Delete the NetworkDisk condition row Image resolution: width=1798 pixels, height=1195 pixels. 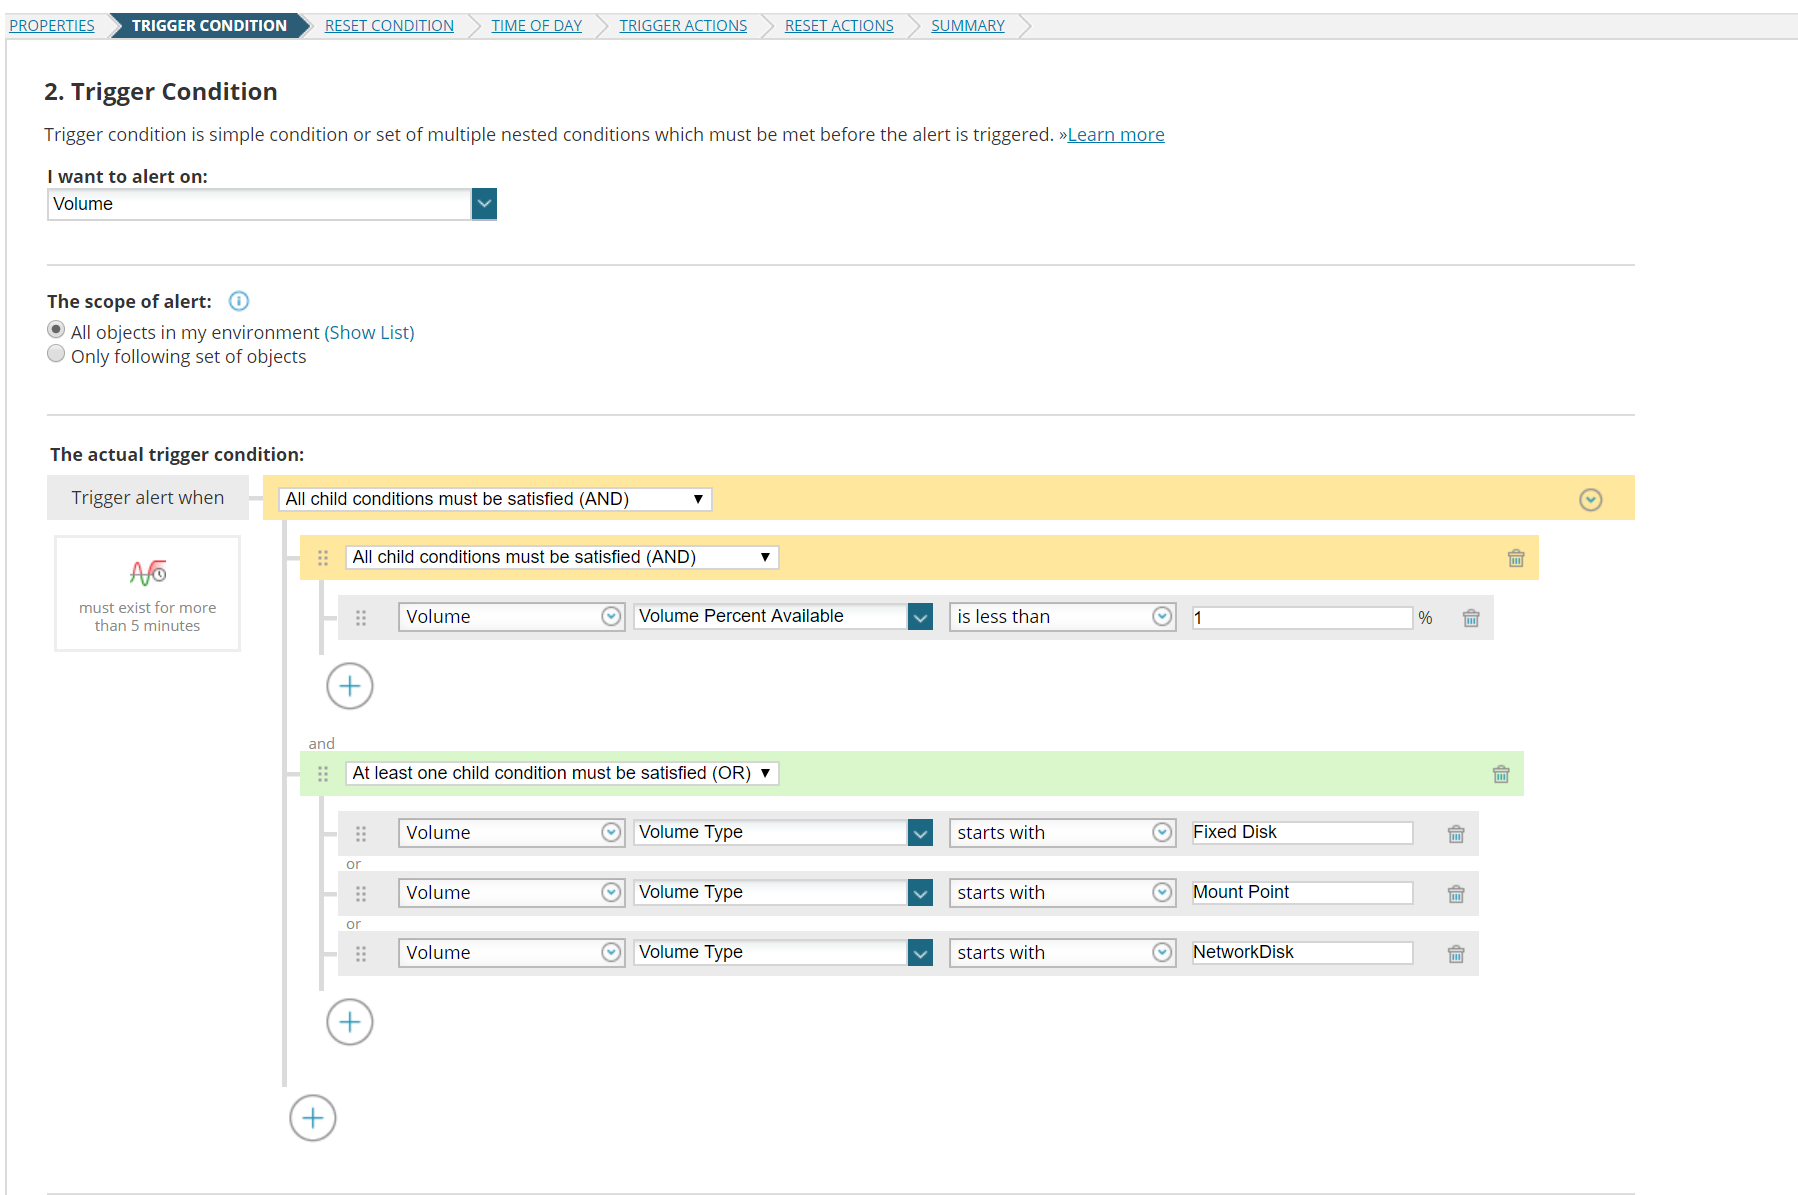click(1456, 954)
